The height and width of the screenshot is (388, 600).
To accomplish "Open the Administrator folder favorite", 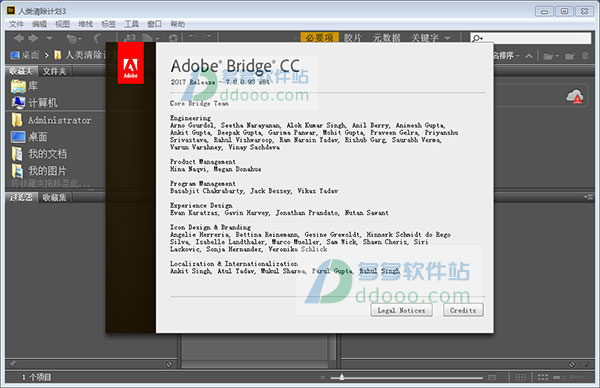I will coord(51,120).
